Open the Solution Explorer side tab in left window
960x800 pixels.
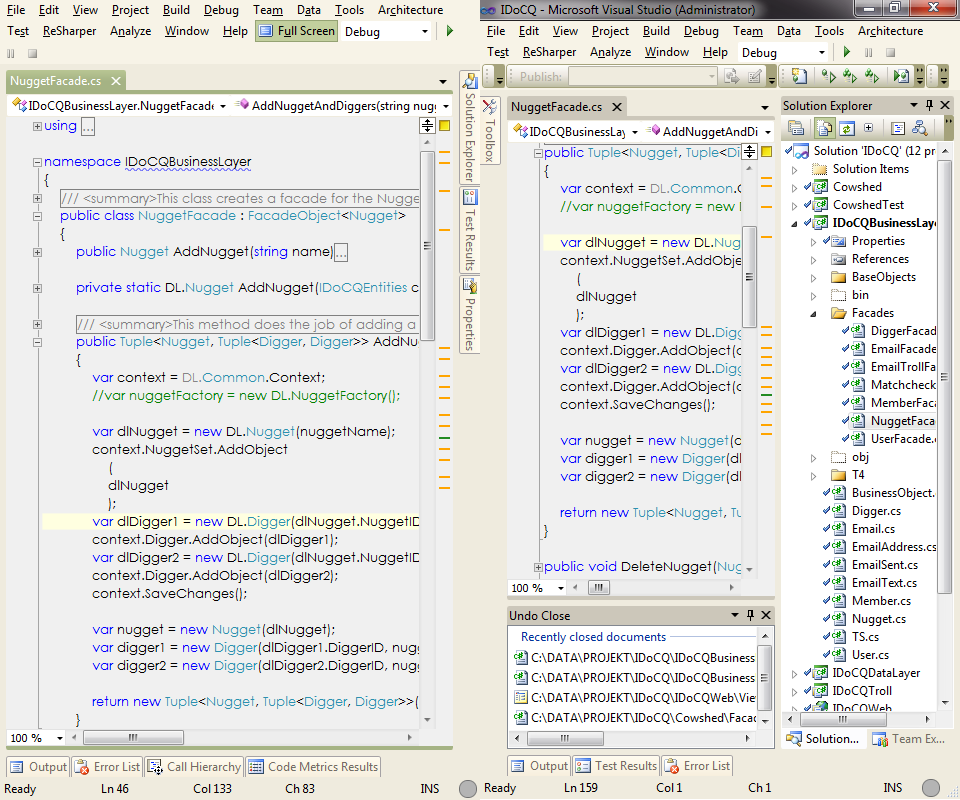(470, 127)
